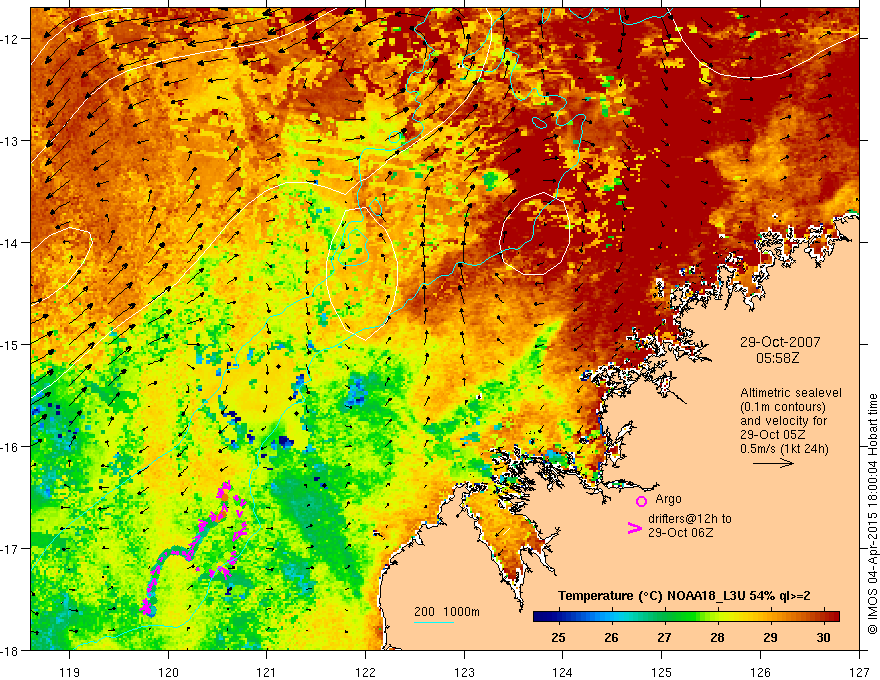Click latitude axis label -15
880x680 pixels.
point(11,344)
